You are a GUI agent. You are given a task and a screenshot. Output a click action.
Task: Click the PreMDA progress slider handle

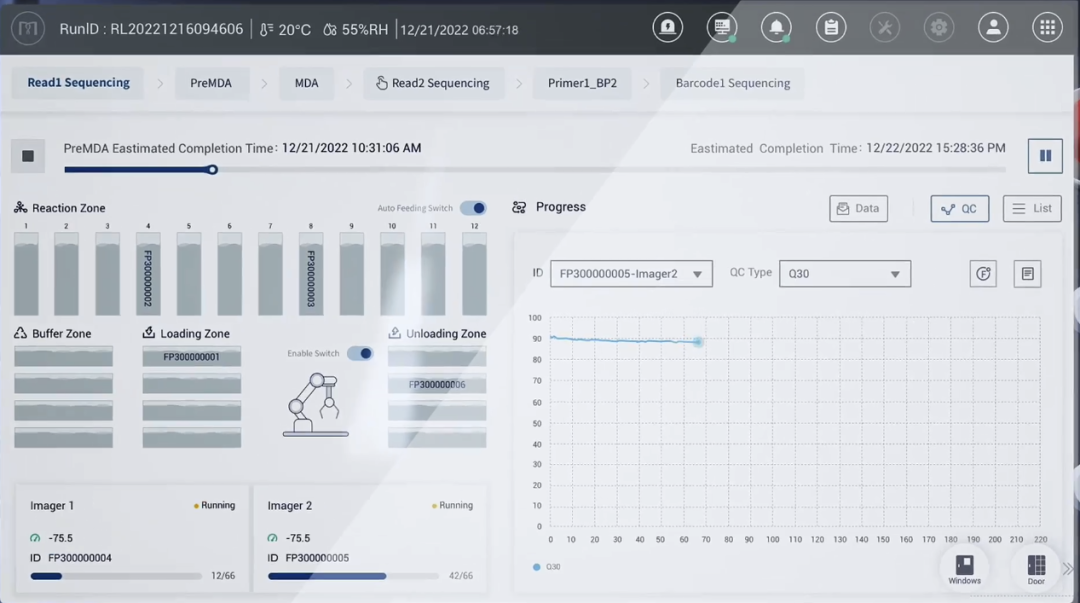[x=212, y=170]
